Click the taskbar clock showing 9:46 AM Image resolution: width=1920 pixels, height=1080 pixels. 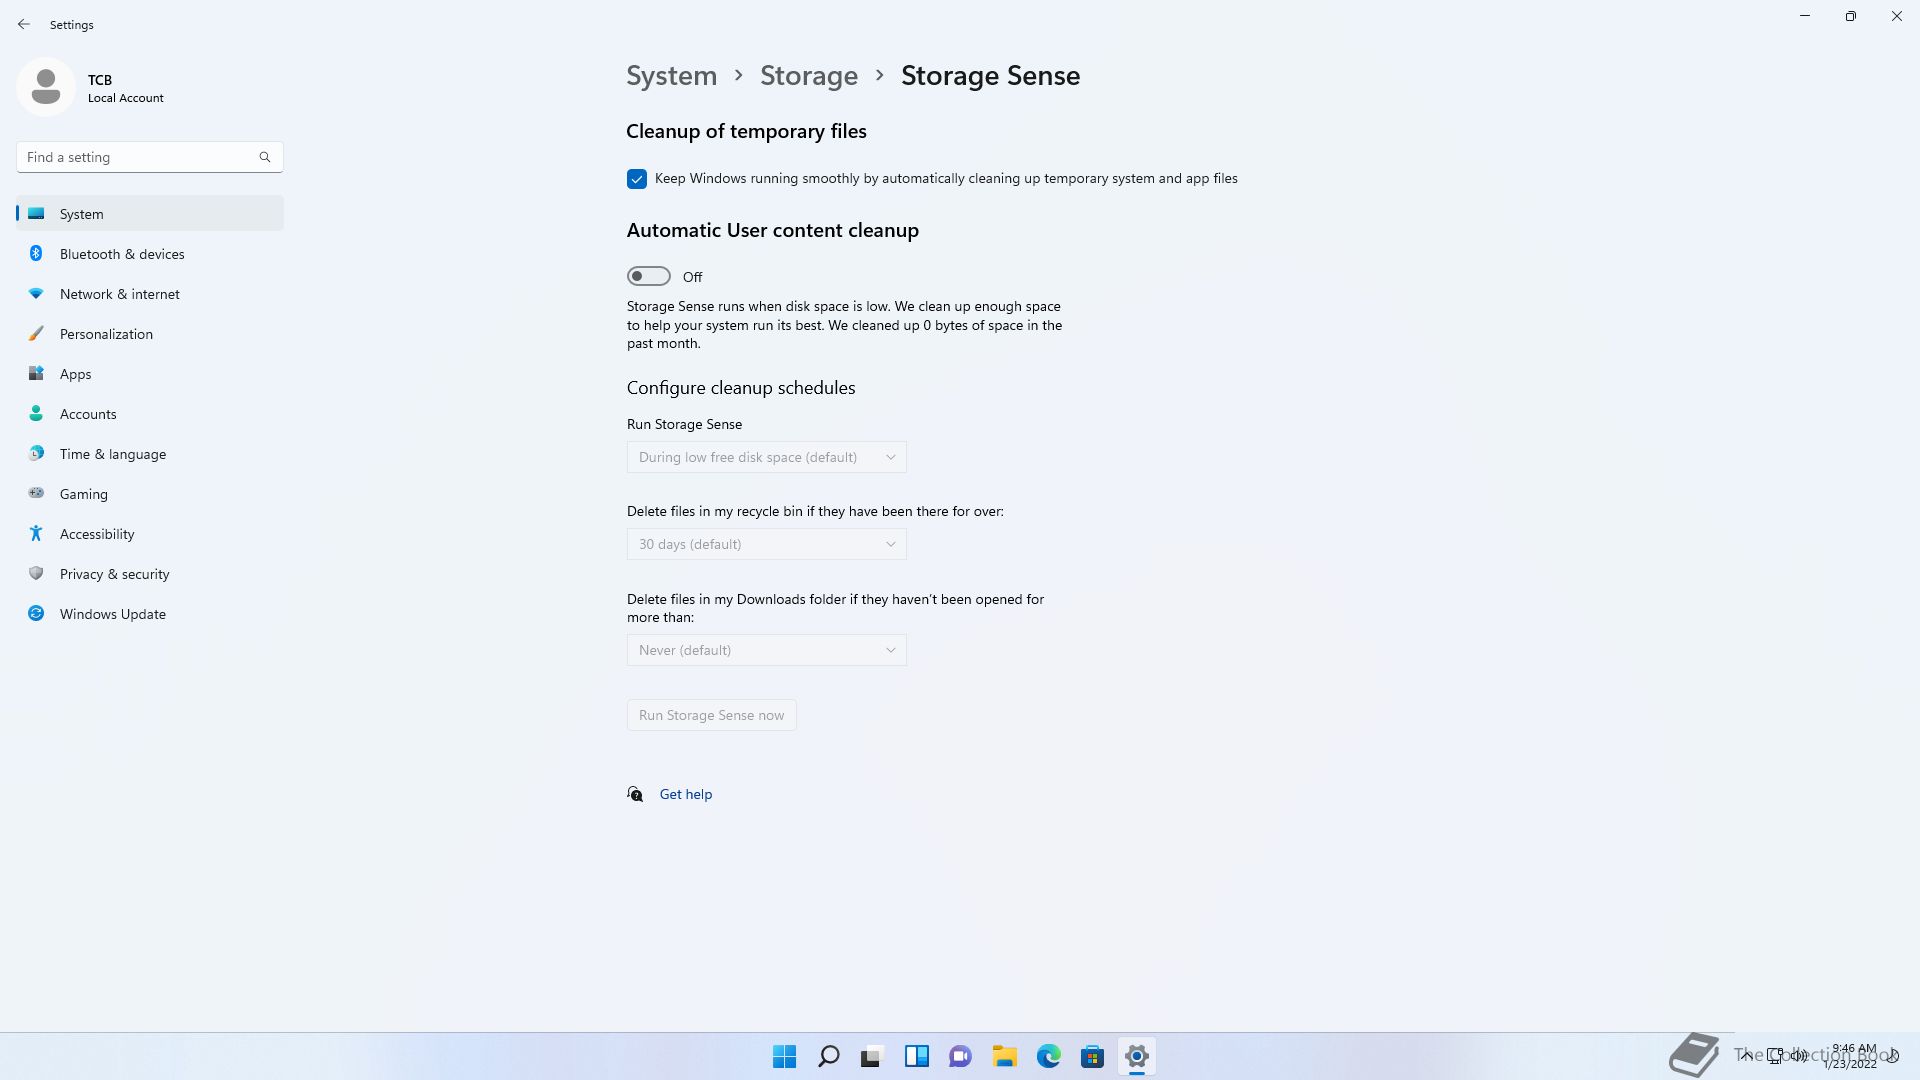click(x=1852, y=1056)
